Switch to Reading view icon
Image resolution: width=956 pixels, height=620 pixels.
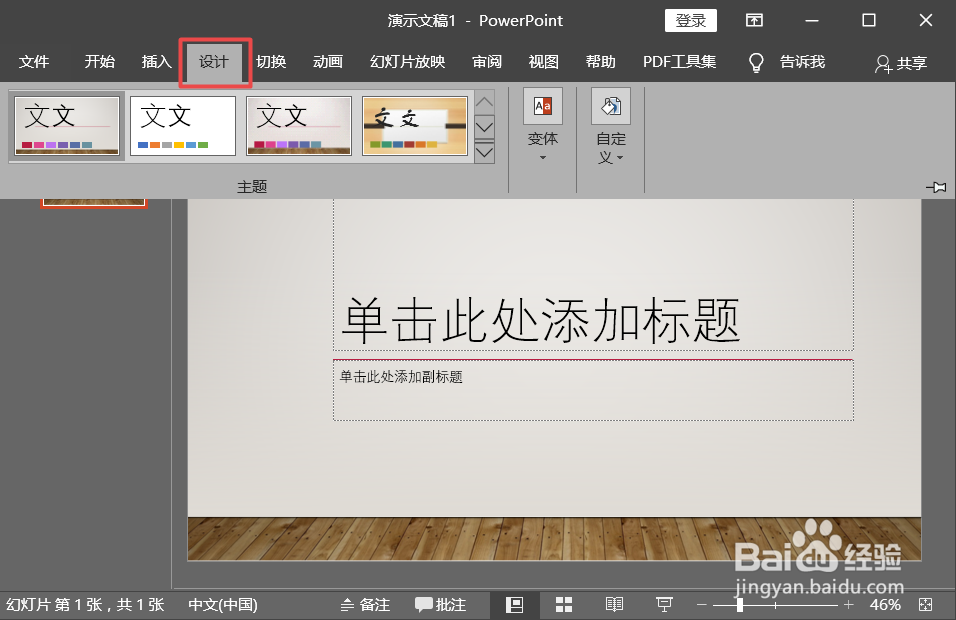614,605
